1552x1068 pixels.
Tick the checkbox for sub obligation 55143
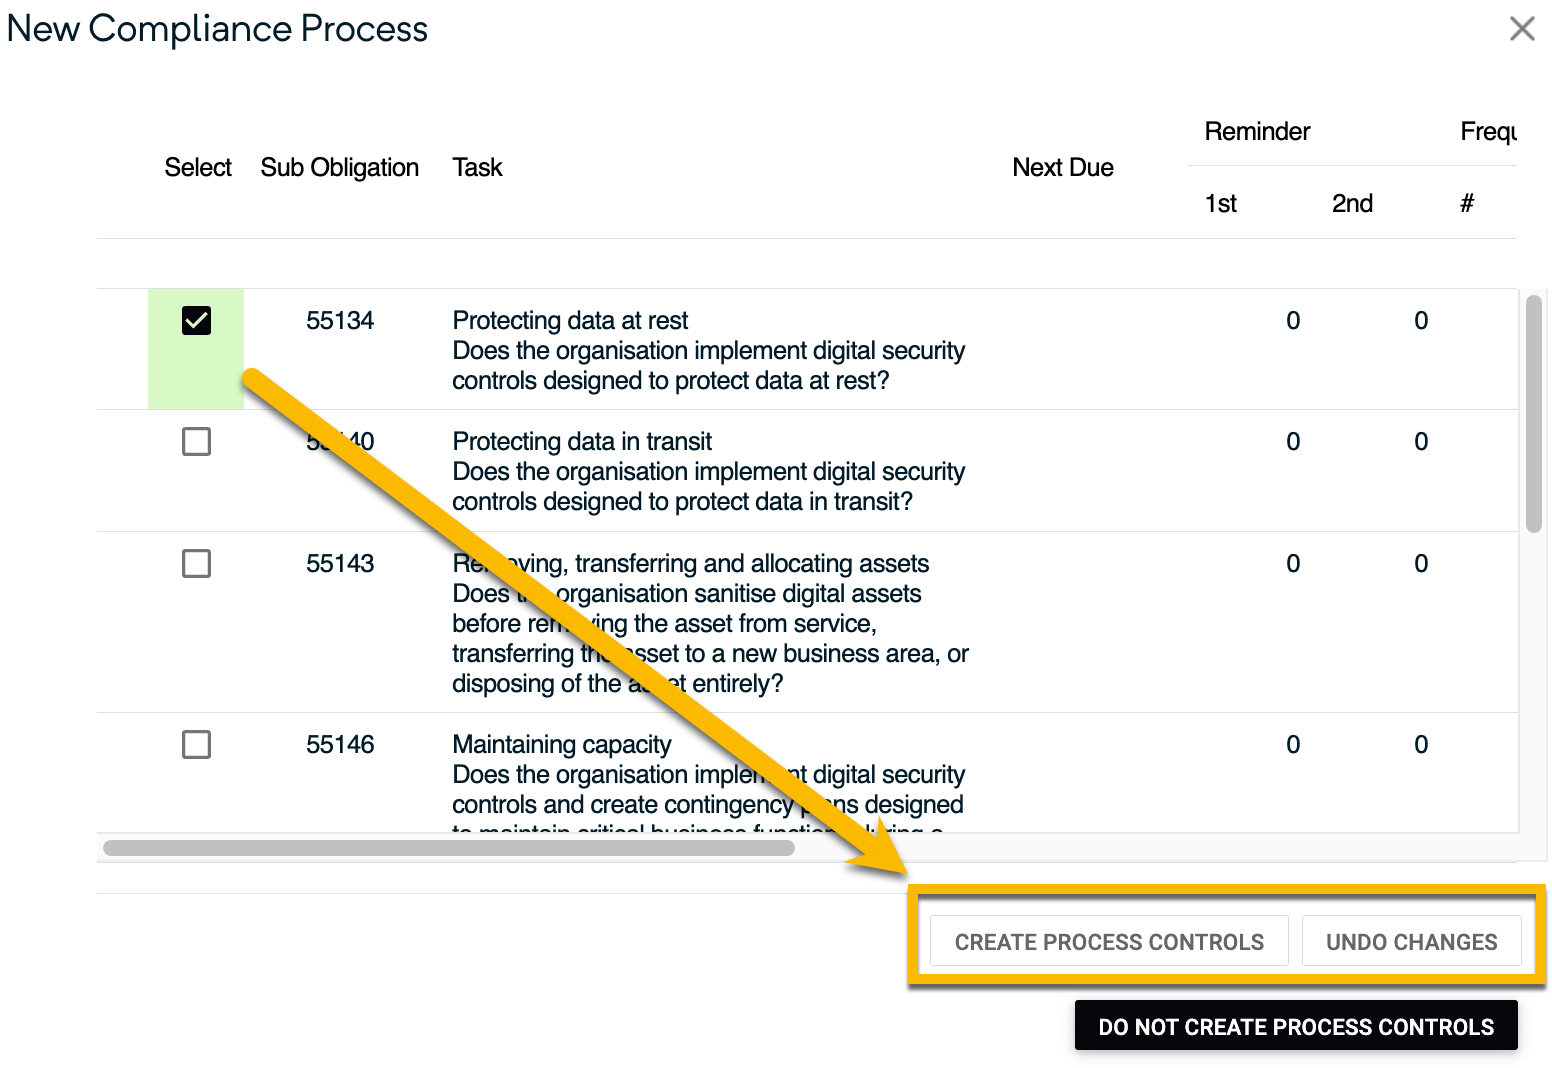[x=197, y=564]
